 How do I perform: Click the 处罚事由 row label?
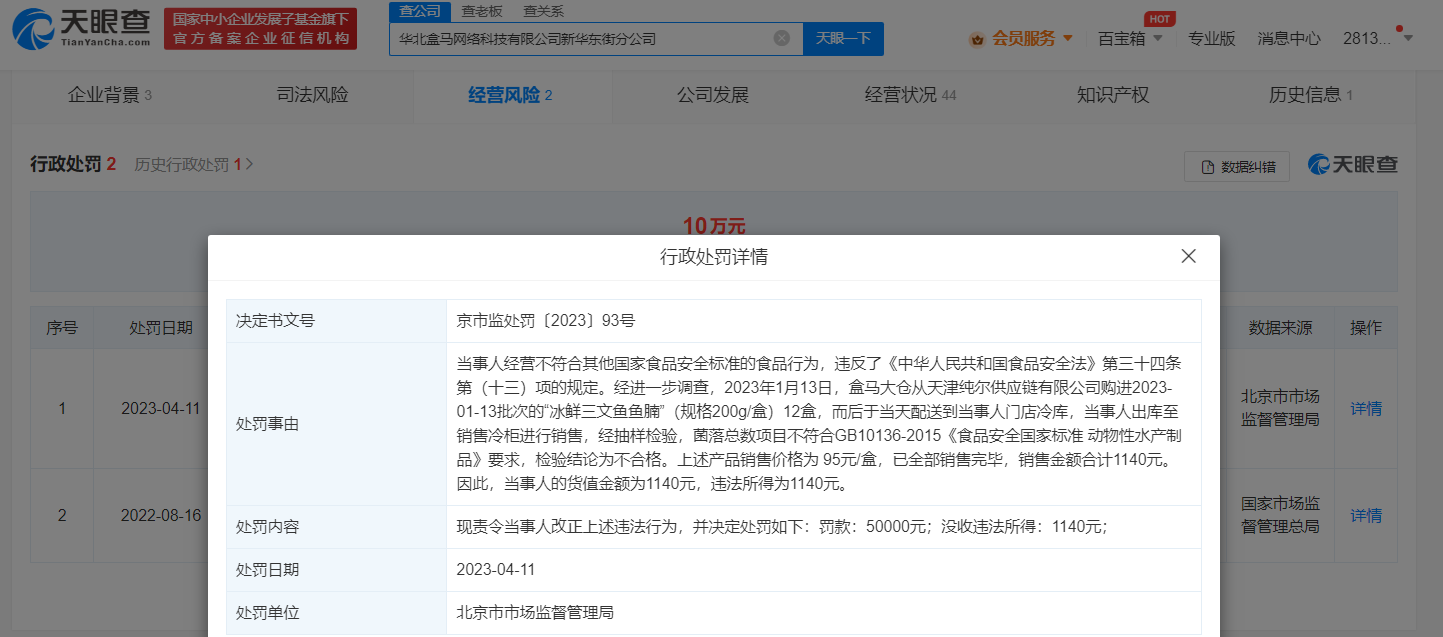[268, 424]
